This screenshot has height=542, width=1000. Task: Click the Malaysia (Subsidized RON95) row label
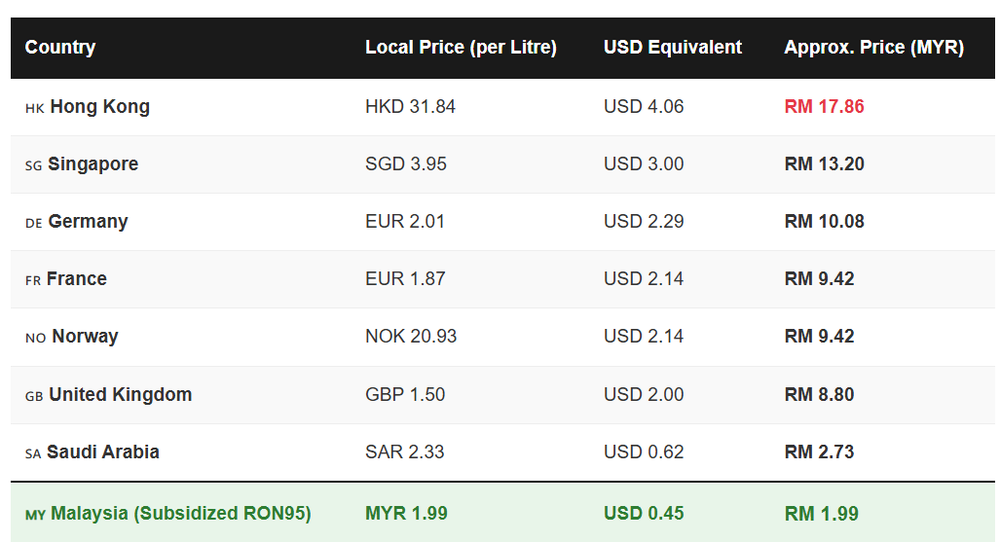coord(181,513)
